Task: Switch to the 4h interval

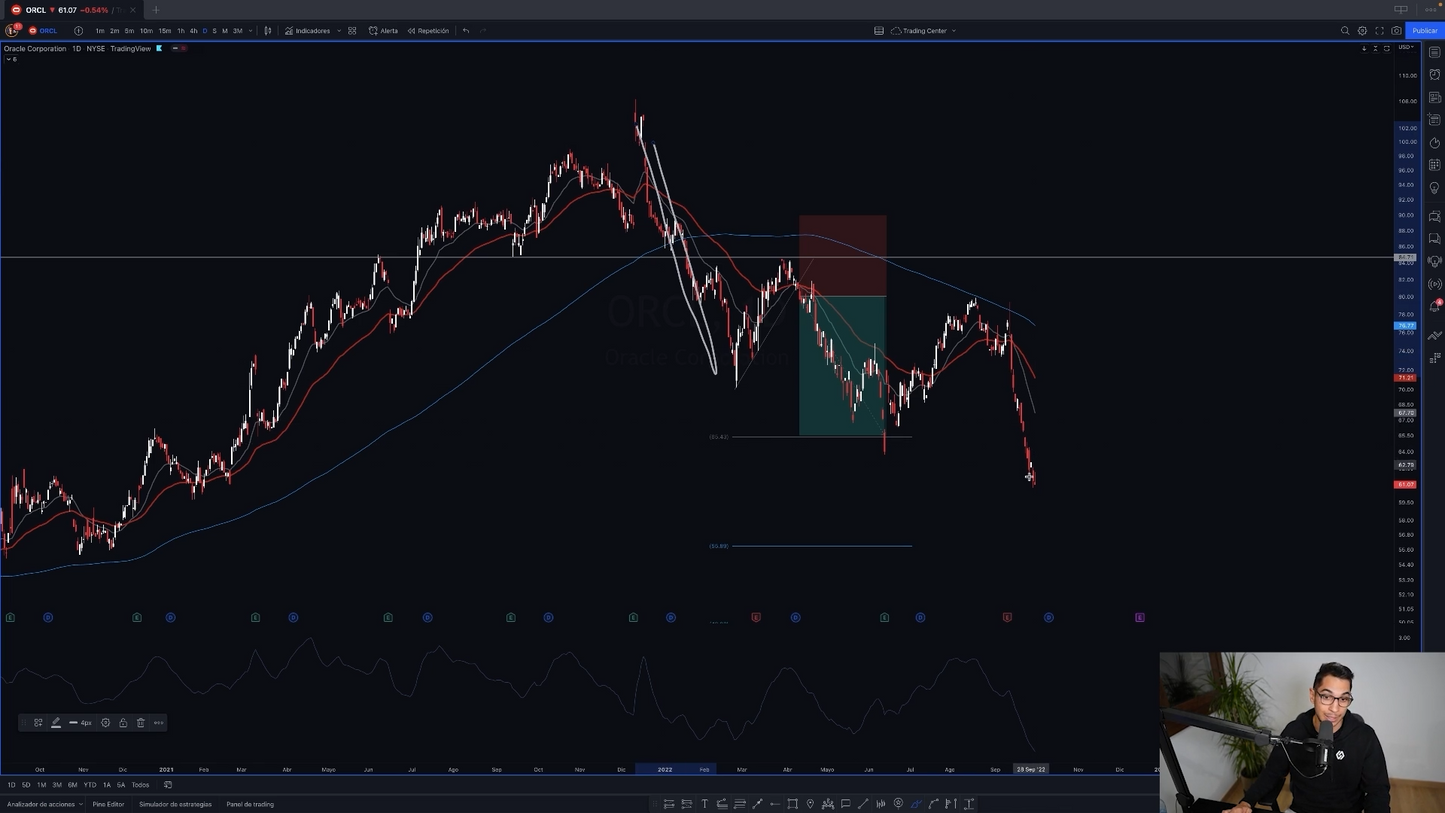Action: pos(194,31)
